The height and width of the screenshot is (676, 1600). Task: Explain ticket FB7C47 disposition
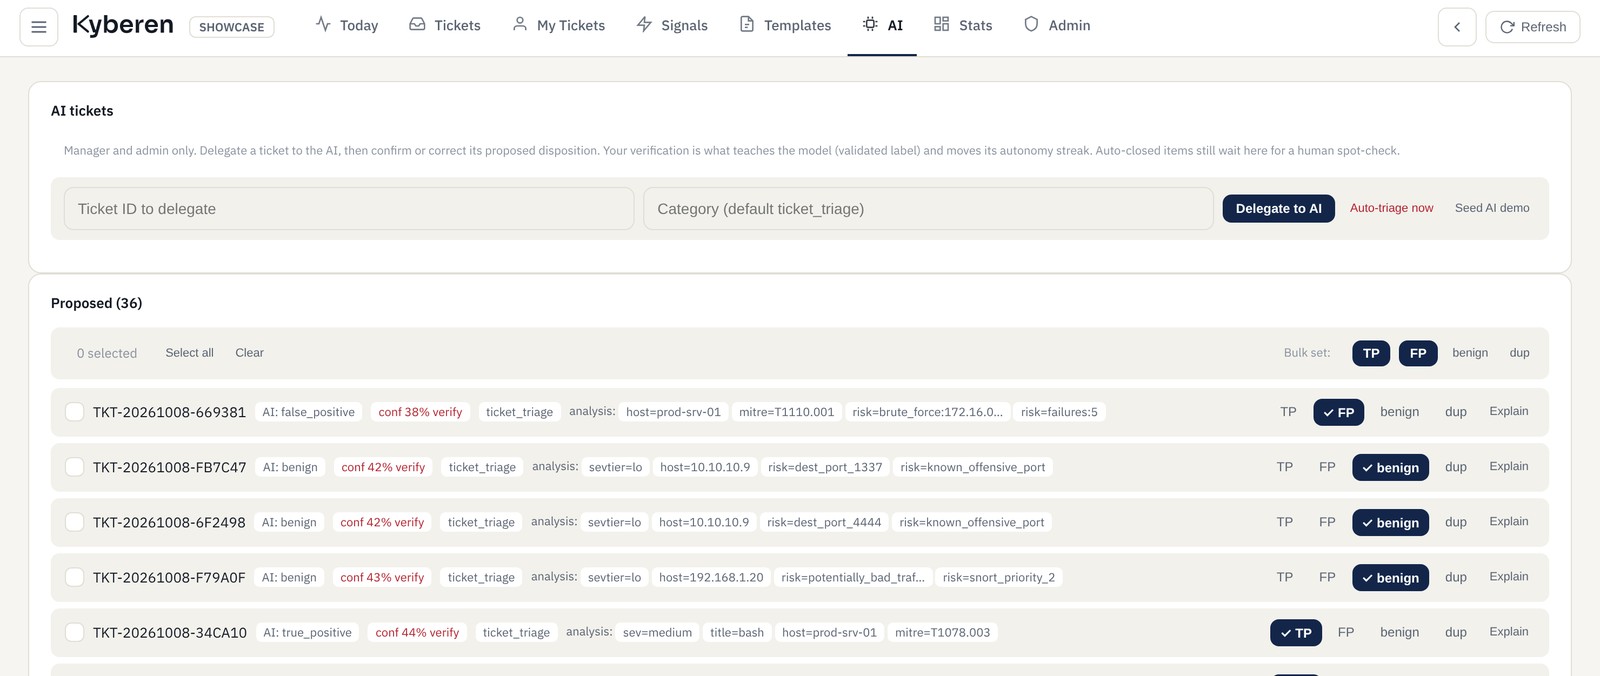point(1508,466)
